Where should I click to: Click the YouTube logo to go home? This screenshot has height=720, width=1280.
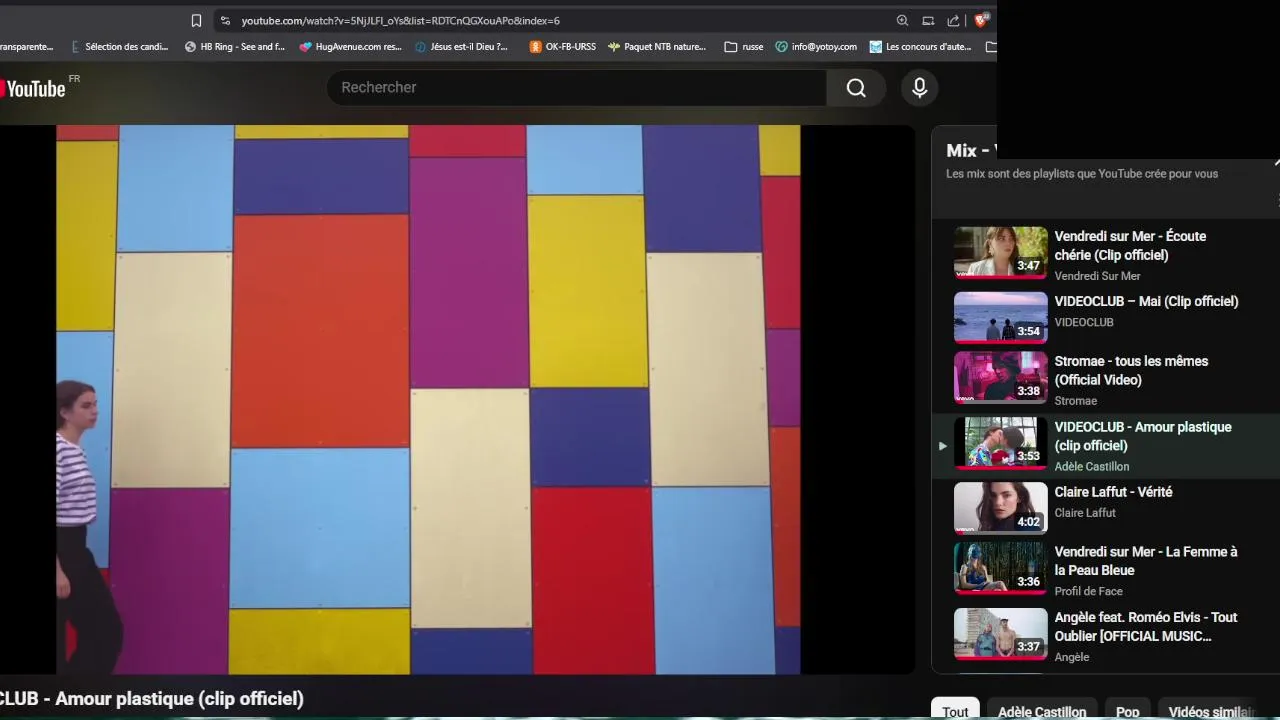coord(36,88)
